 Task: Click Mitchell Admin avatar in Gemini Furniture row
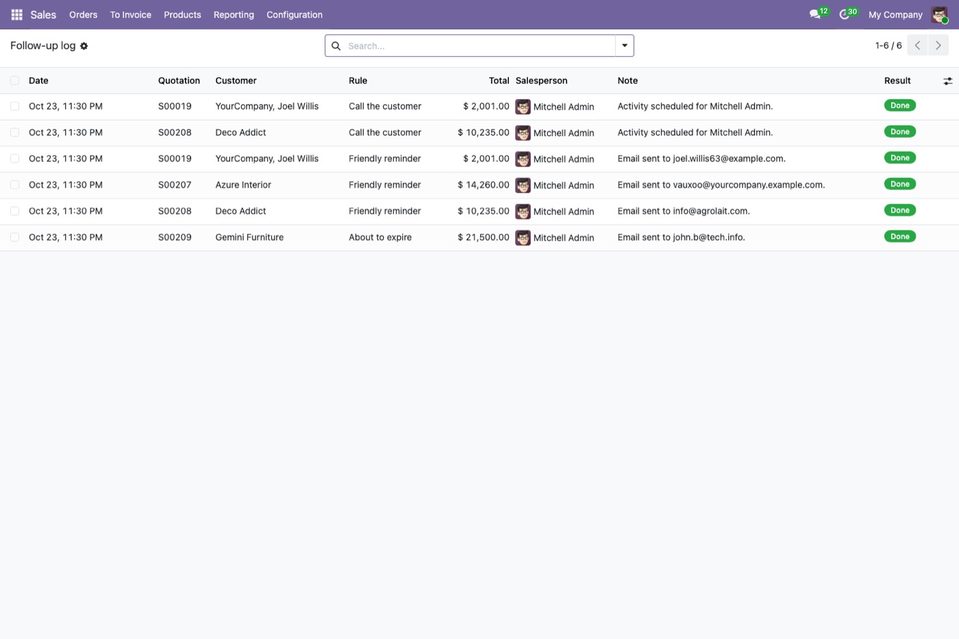pyautogui.click(x=523, y=238)
